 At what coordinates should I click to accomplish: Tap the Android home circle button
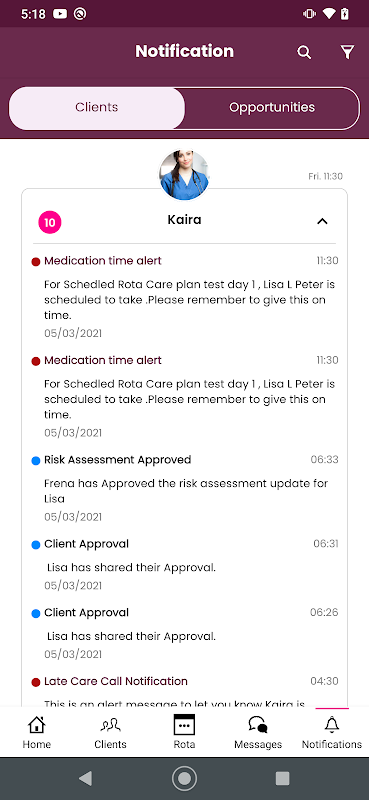pos(184,778)
